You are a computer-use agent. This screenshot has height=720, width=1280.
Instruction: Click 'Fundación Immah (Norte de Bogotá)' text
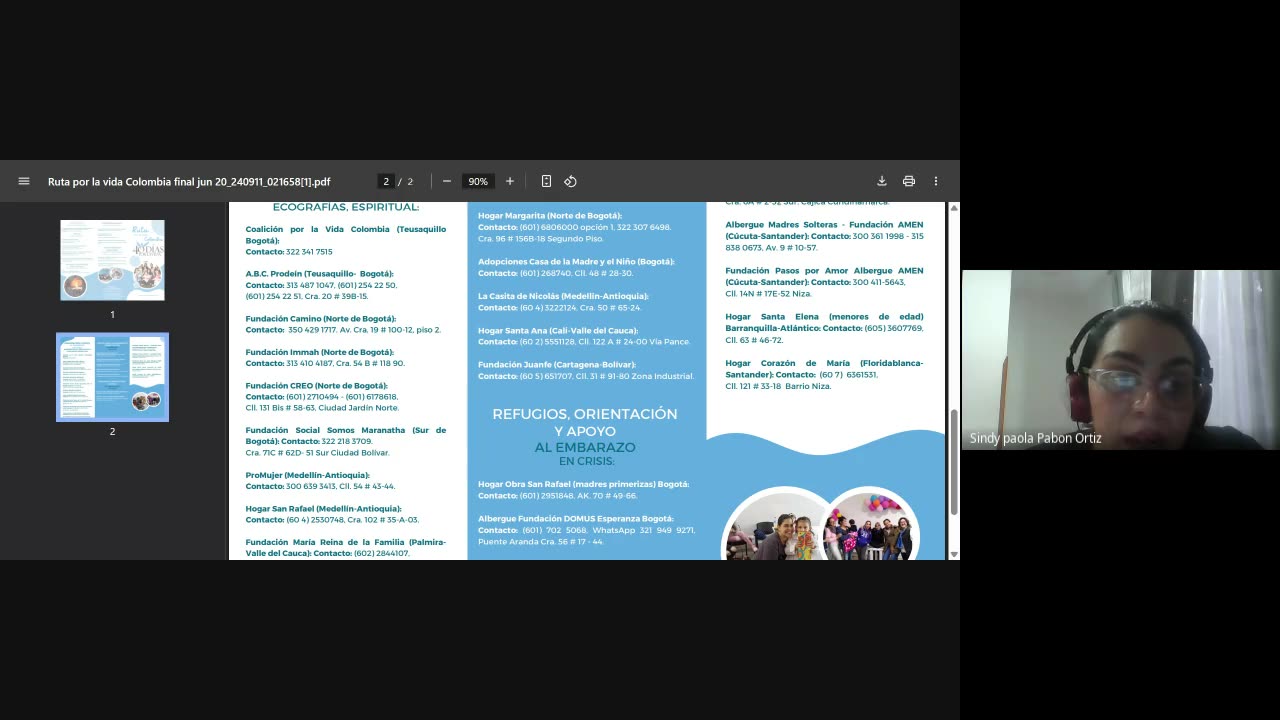point(320,353)
